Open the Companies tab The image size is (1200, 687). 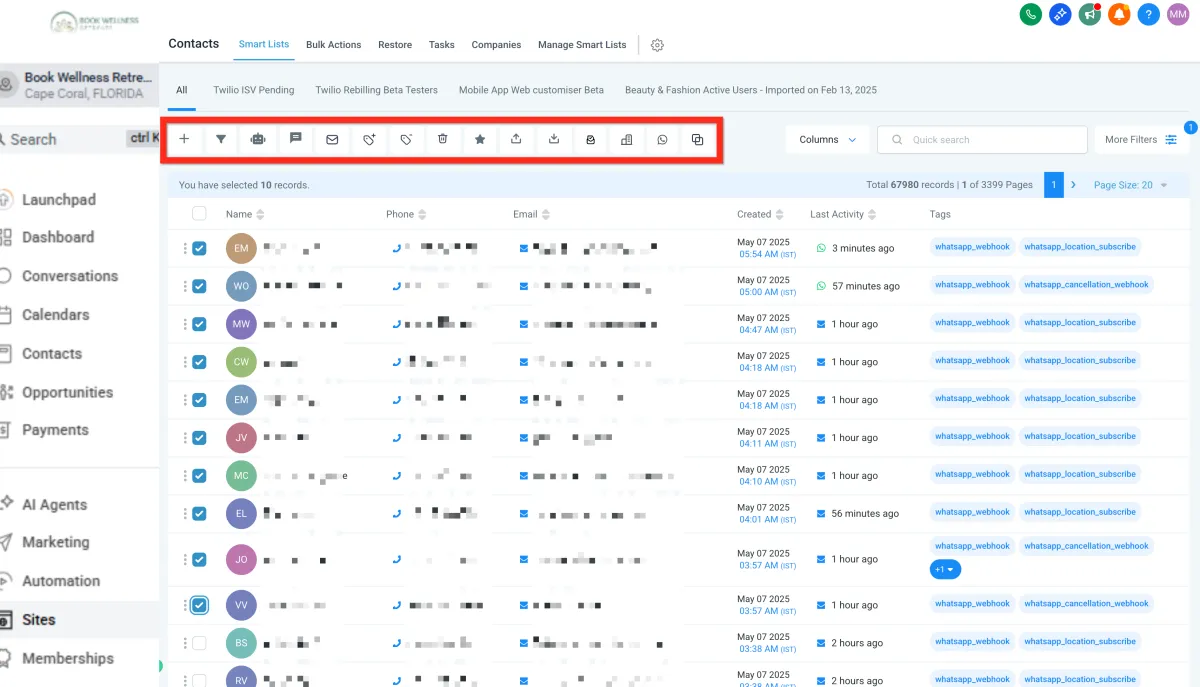[497, 45]
